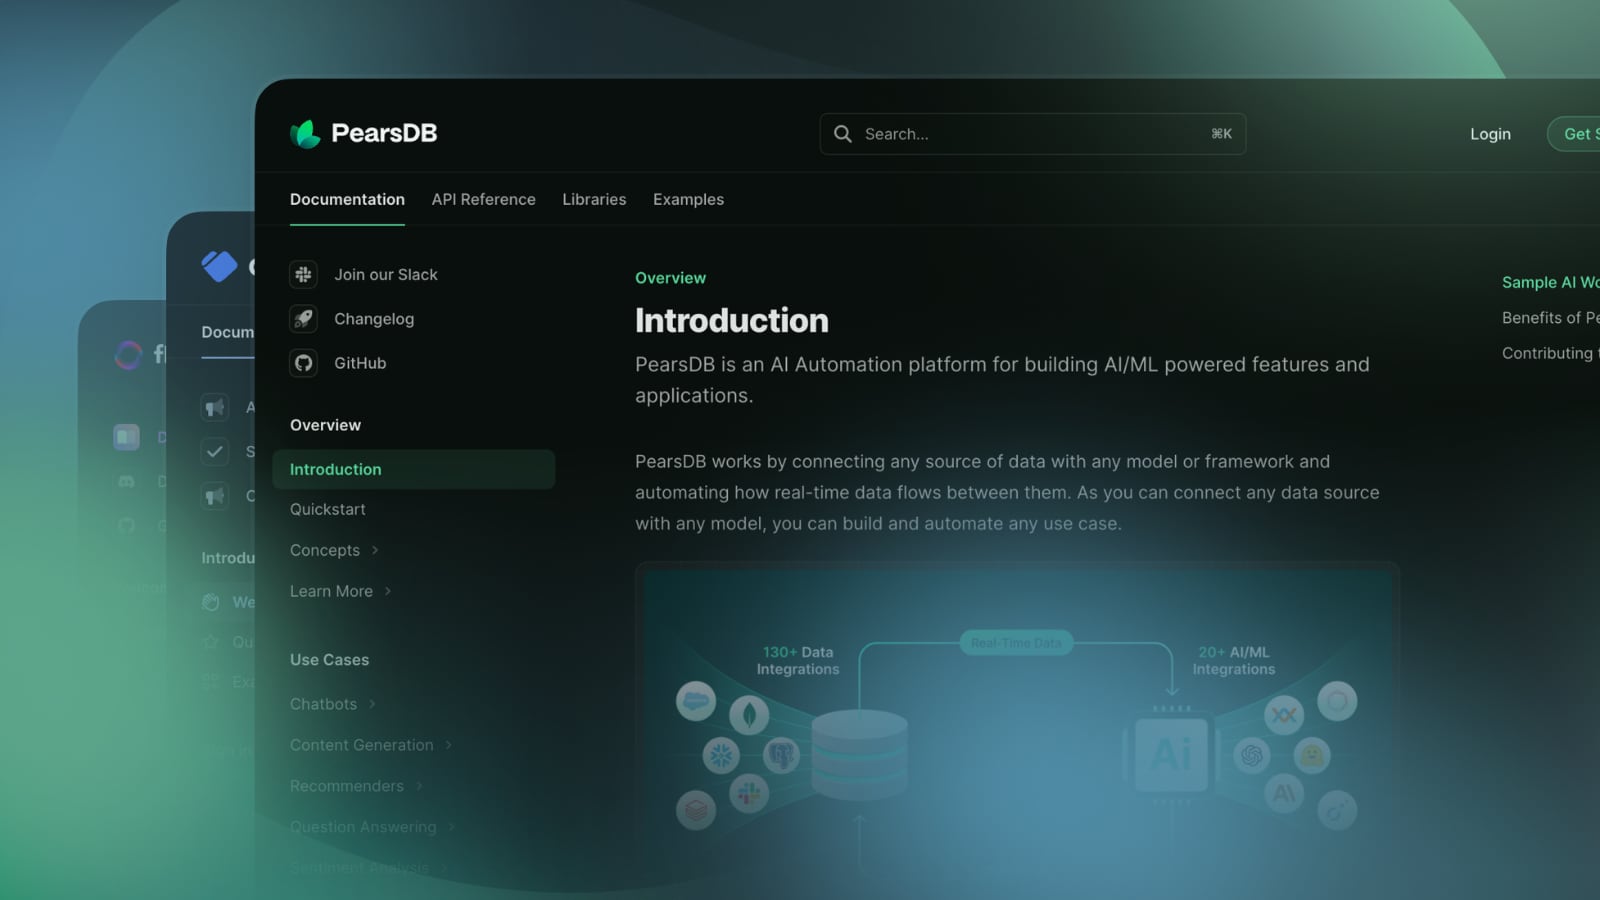1600x900 pixels.
Task: Select Introduction in the sidebar
Action: [x=413, y=469]
